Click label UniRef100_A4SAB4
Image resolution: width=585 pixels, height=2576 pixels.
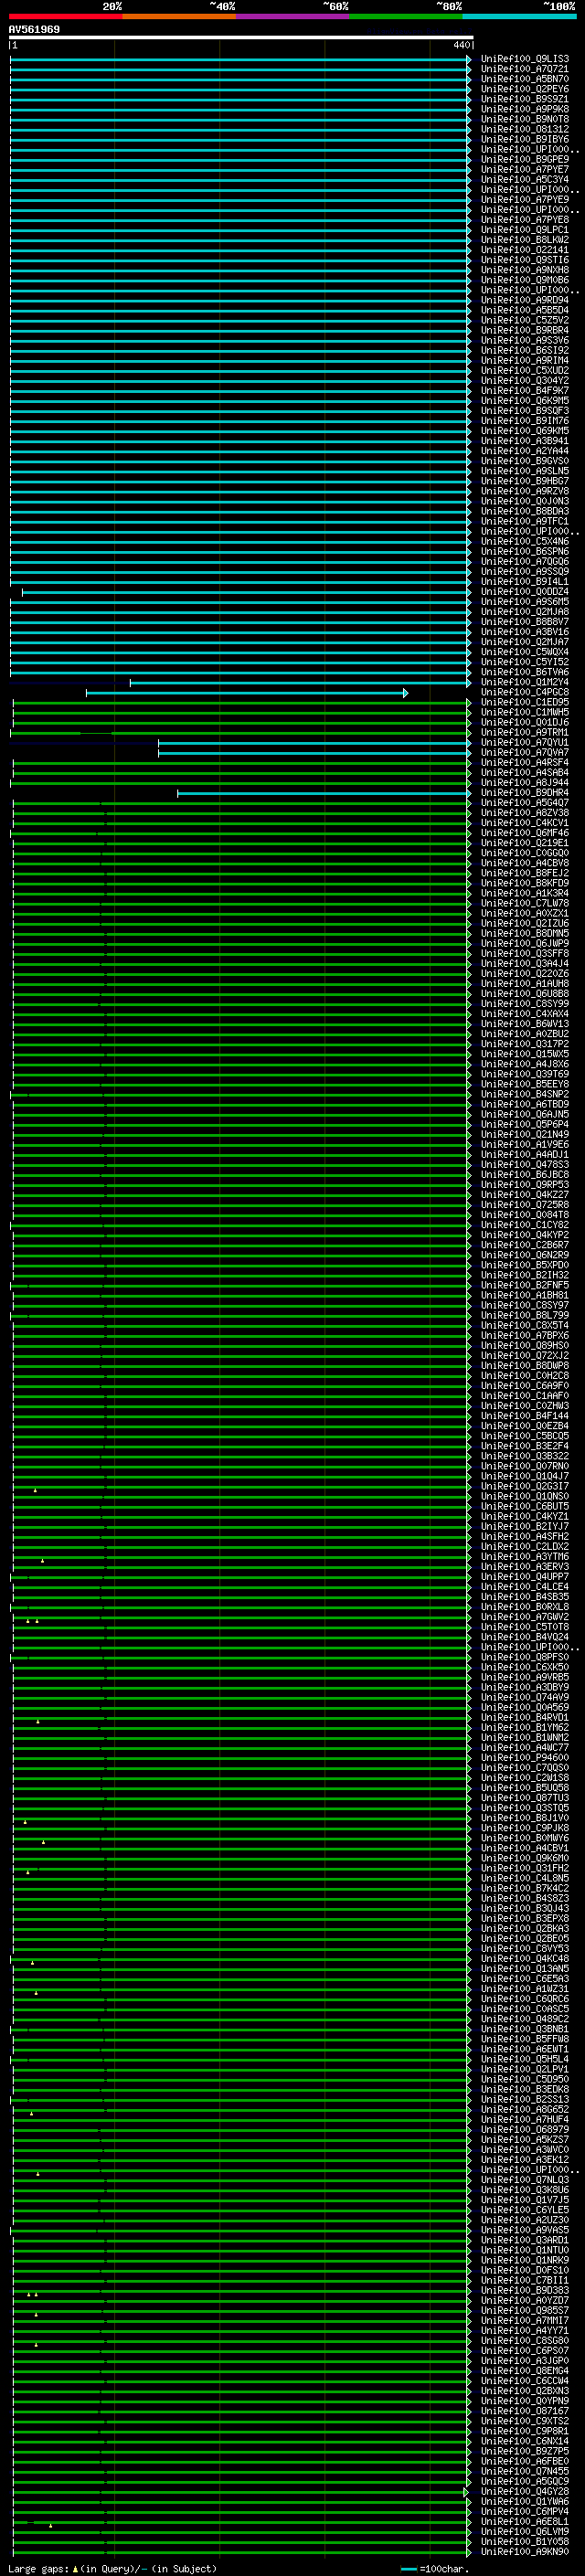525,773
